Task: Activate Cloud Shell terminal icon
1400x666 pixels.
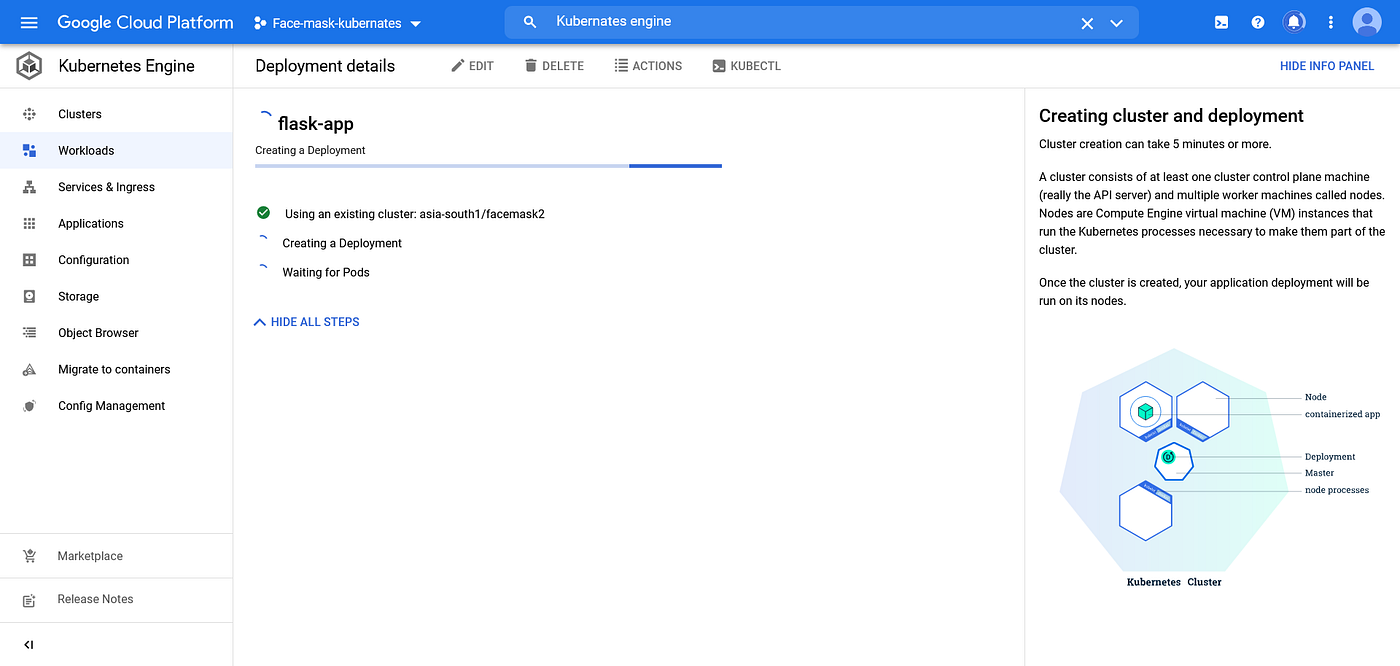Action: coord(1221,22)
